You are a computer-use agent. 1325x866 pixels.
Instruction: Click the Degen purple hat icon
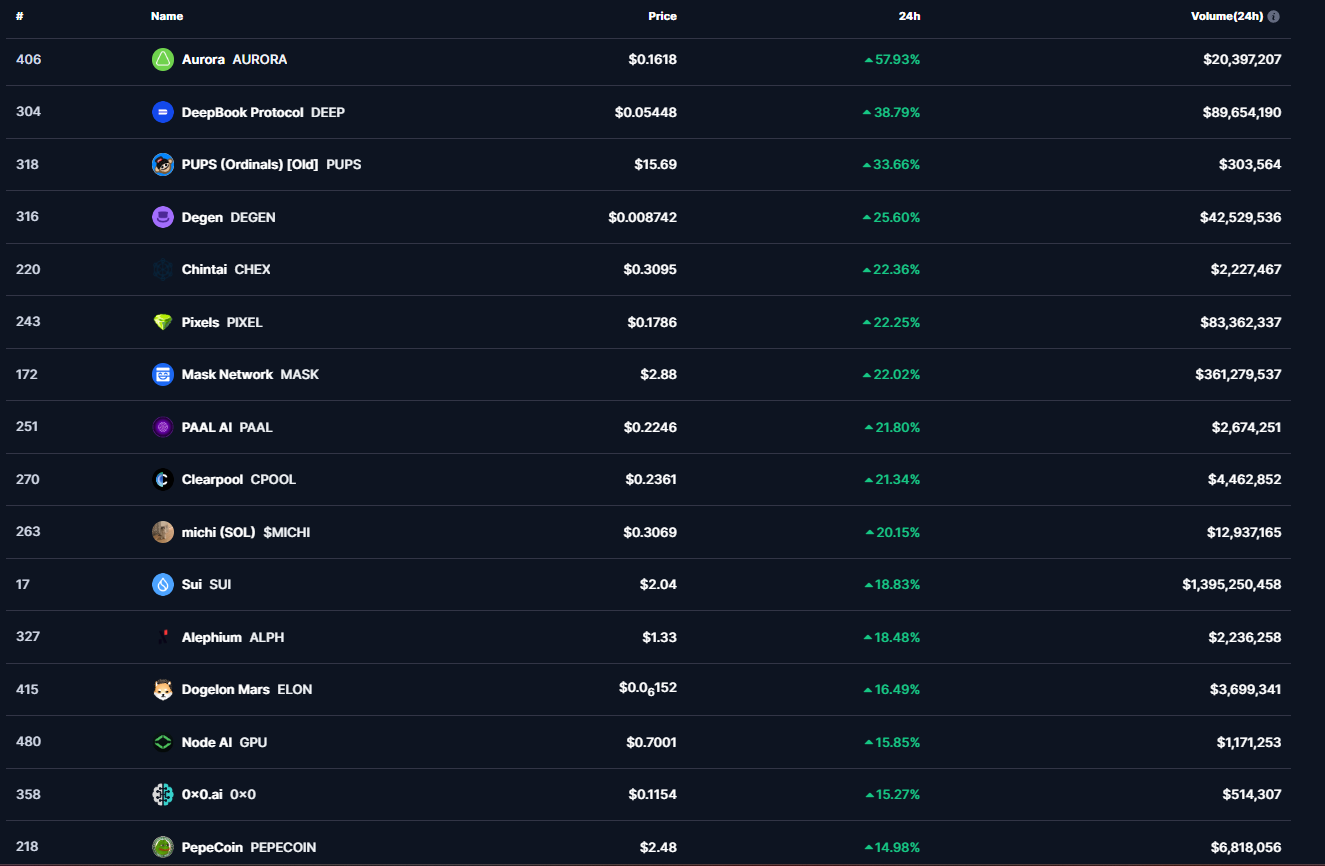[x=162, y=217]
